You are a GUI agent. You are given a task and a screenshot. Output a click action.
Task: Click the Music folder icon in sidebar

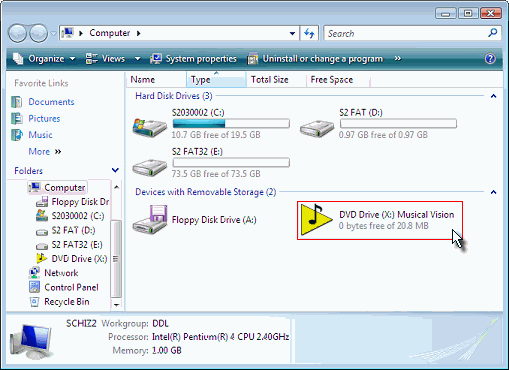pos(17,135)
